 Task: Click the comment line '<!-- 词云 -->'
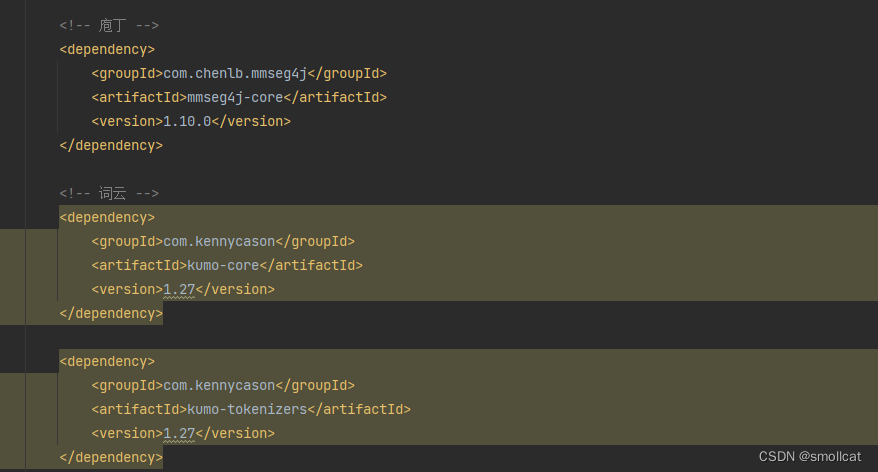[109, 193]
